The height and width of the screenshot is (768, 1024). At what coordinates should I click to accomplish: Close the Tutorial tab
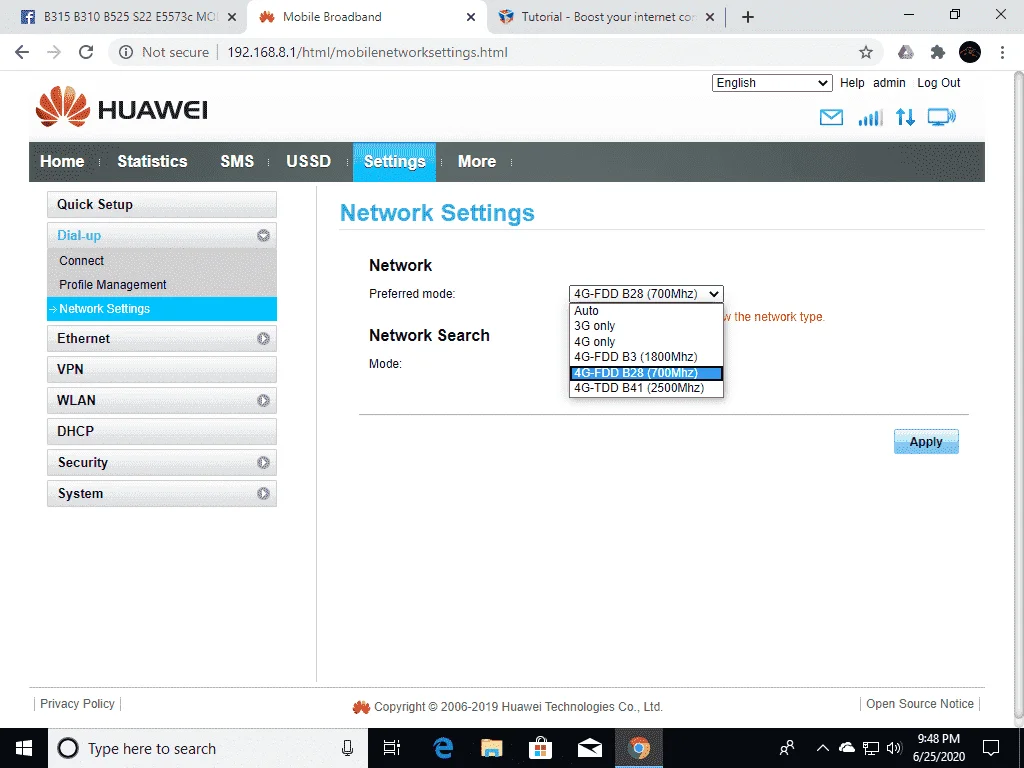(x=711, y=17)
